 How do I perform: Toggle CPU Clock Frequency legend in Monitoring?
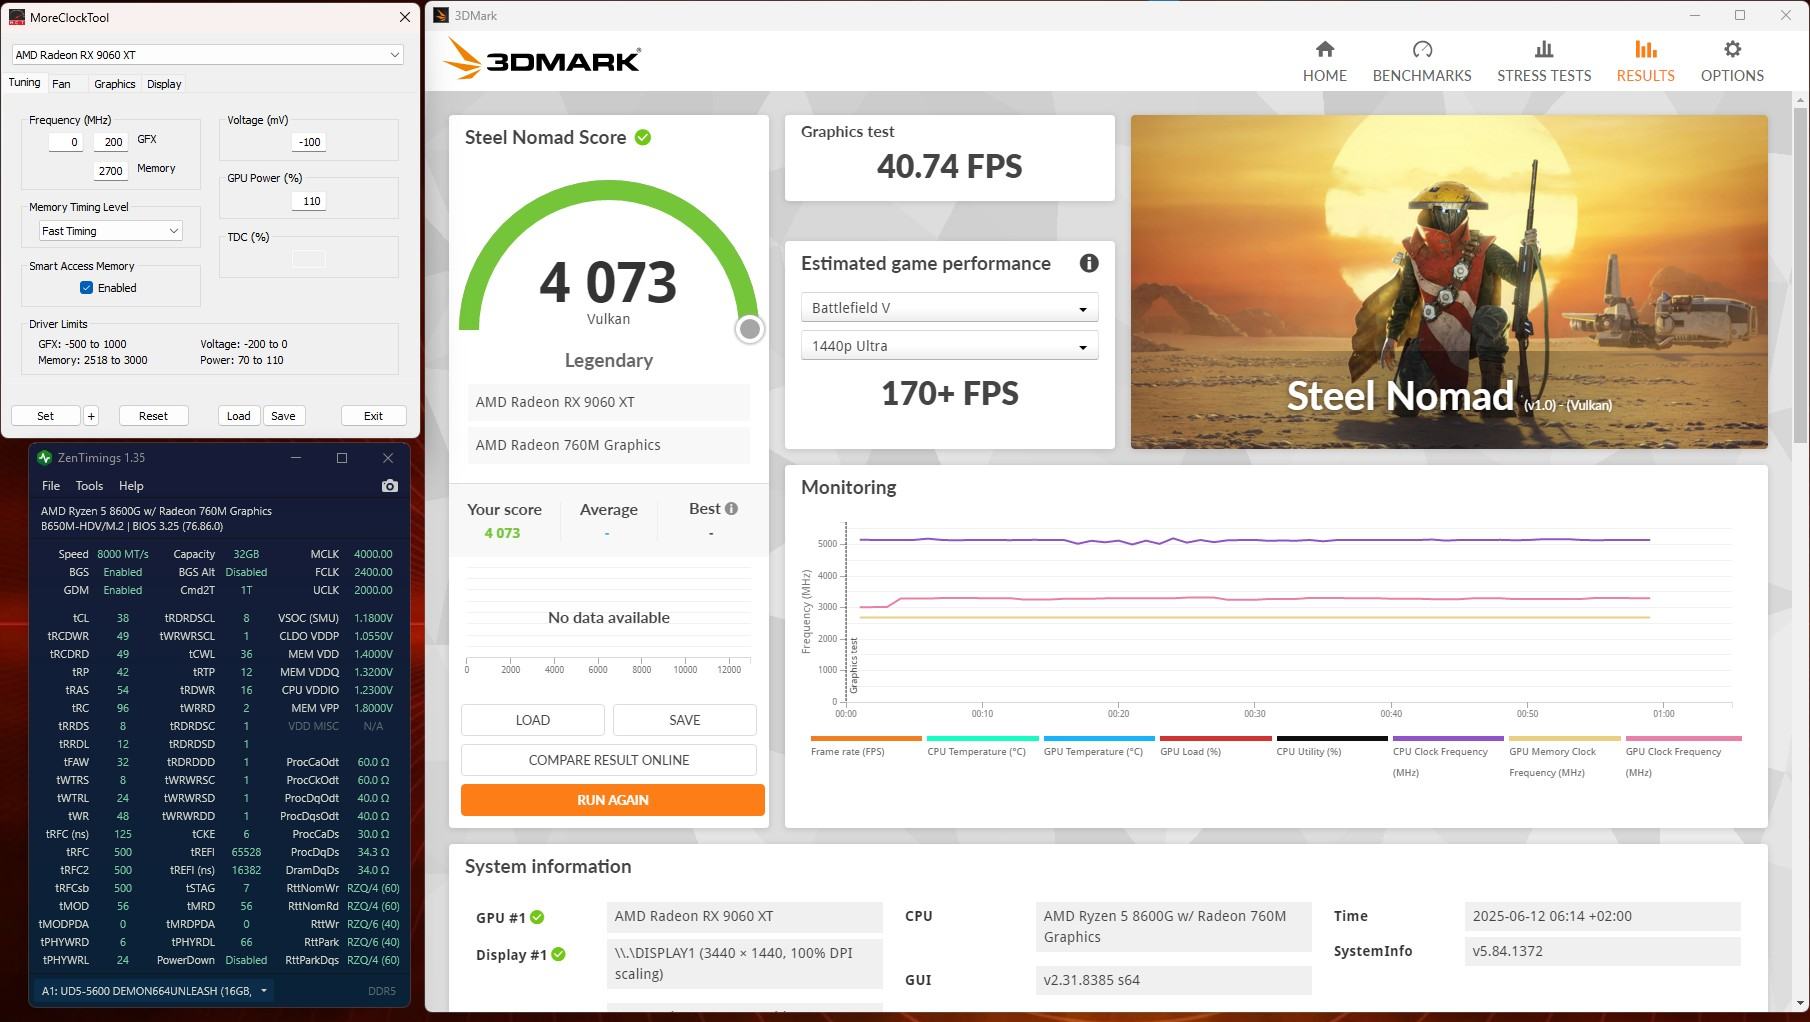tap(1448, 756)
